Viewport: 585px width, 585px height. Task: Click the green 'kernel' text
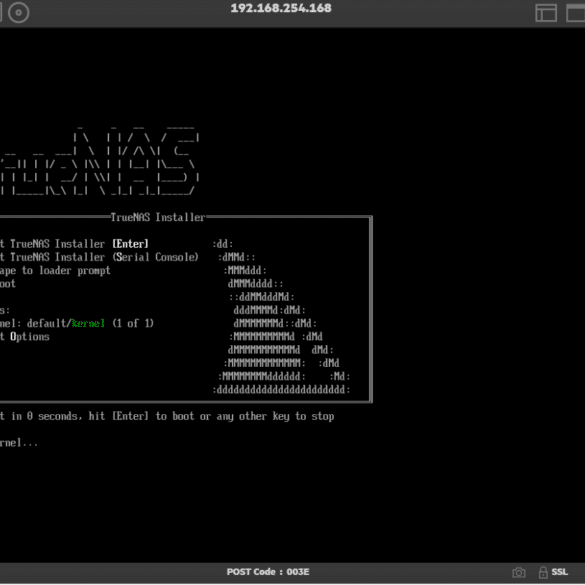pos(88,323)
